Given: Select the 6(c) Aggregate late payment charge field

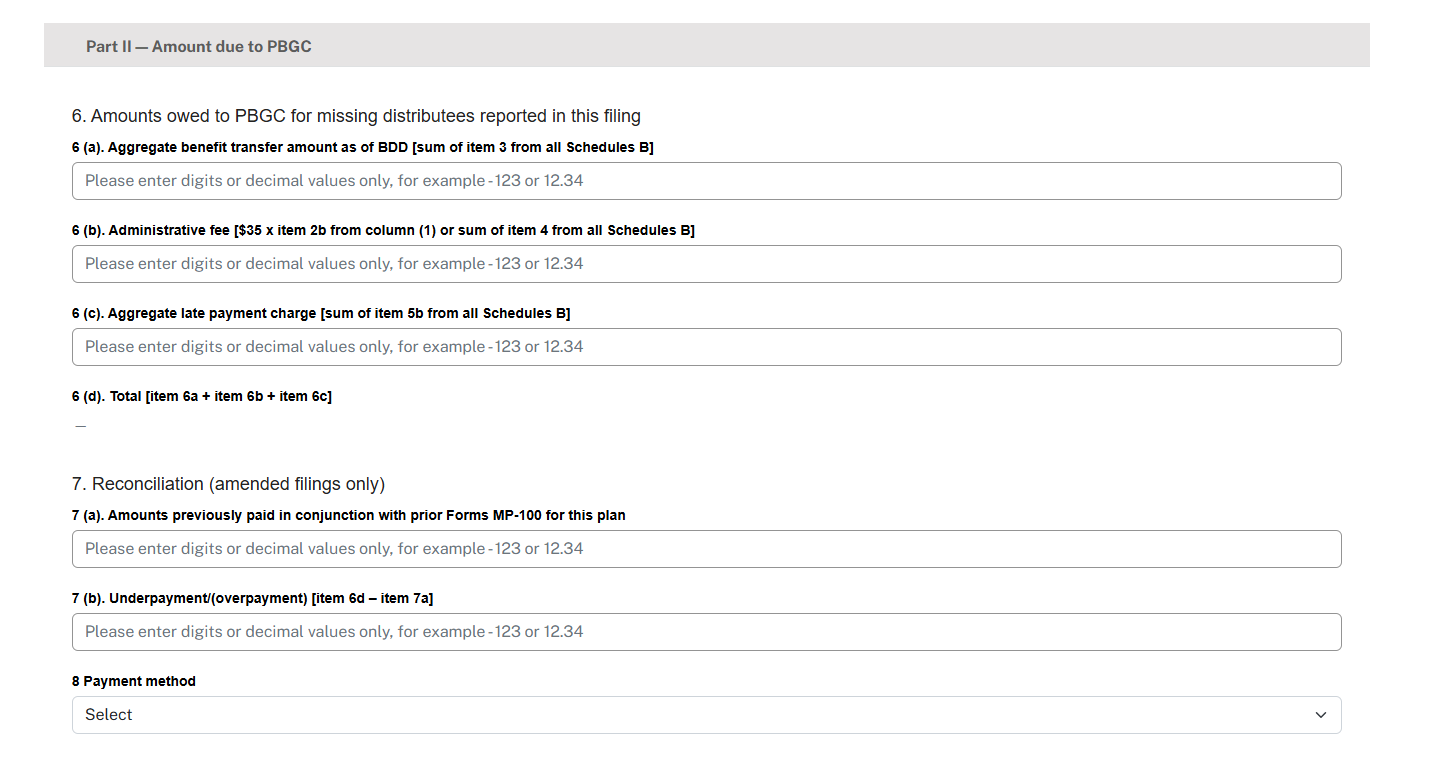Looking at the screenshot, I should (706, 347).
